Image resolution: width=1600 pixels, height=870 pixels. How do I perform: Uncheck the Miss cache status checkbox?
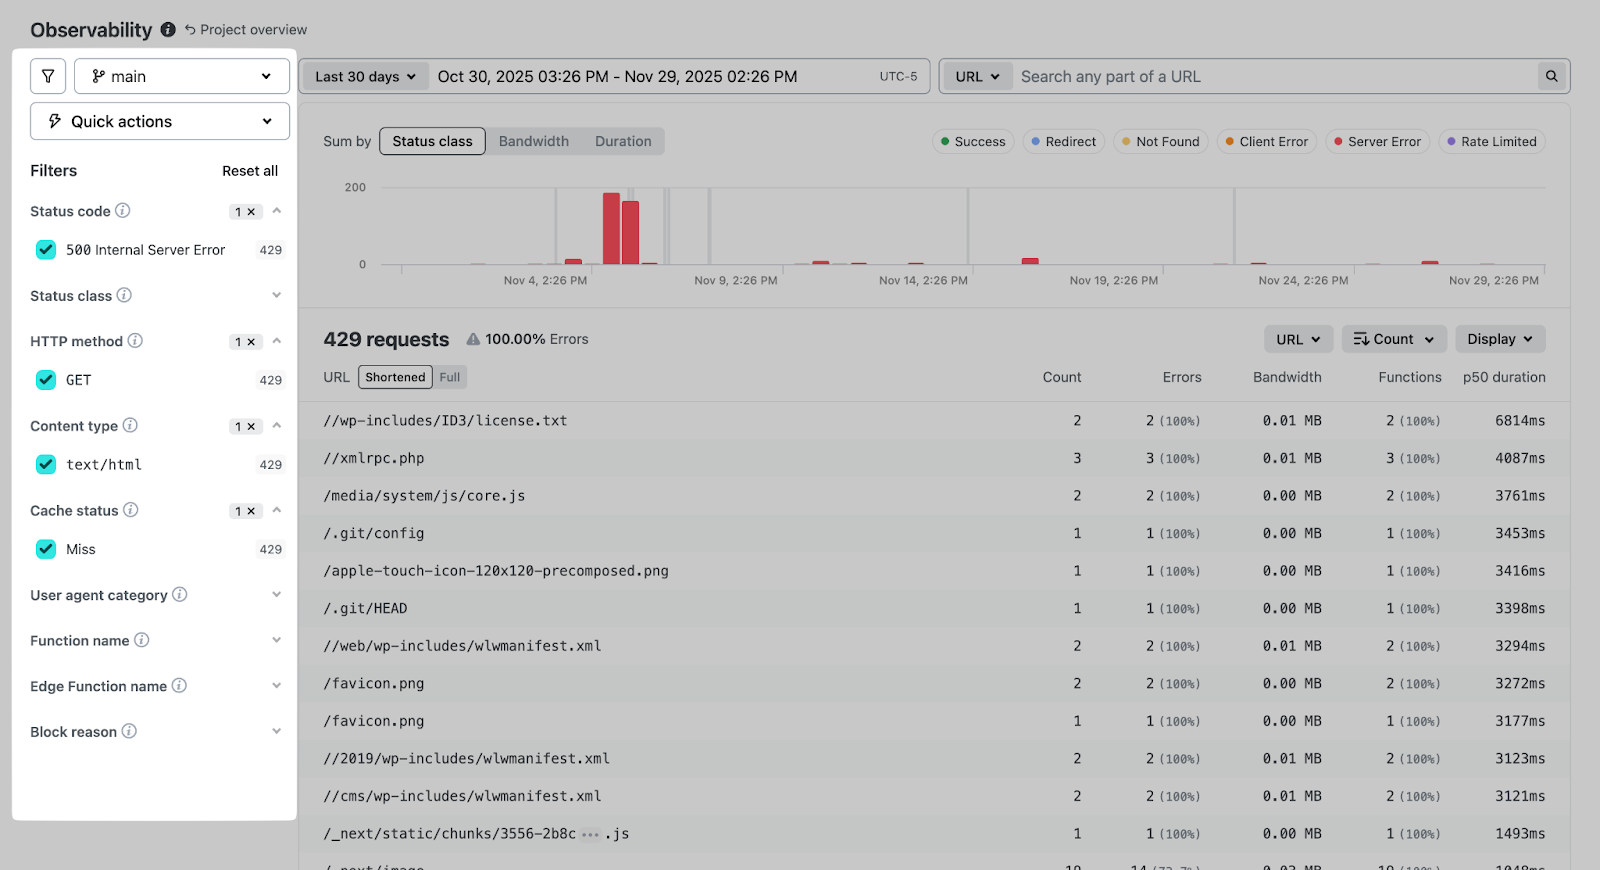pyautogui.click(x=46, y=549)
